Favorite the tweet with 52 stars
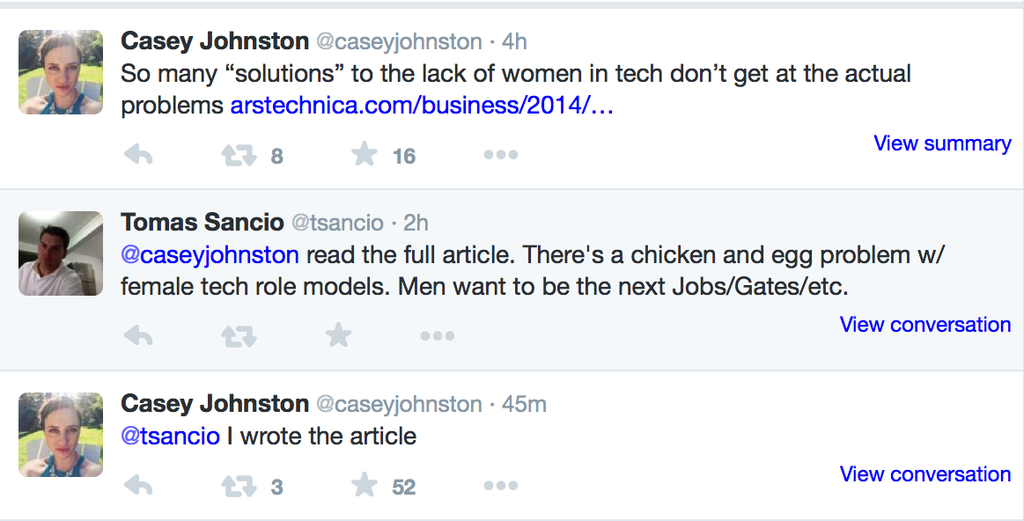This screenshot has width=1024, height=521. [365, 486]
